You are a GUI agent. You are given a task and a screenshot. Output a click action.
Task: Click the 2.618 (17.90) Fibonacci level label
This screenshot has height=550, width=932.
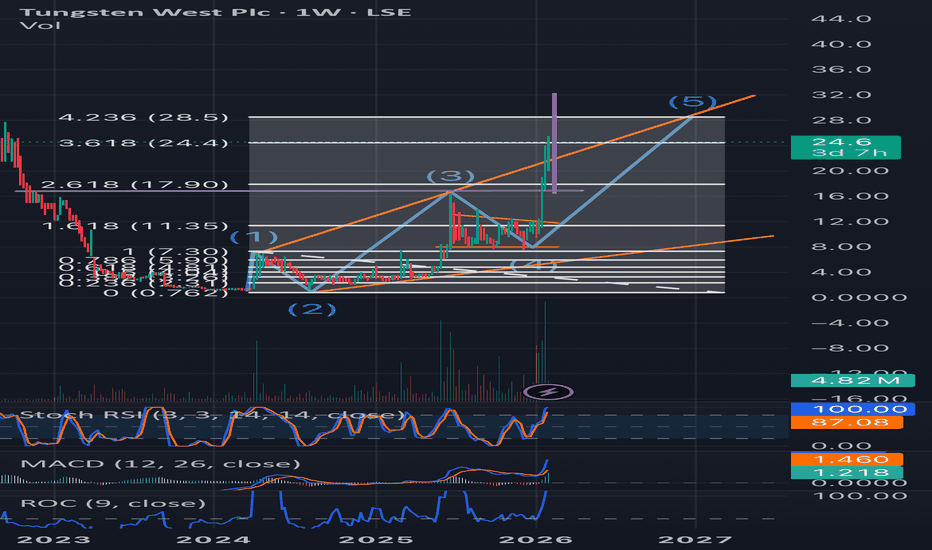(134, 184)
